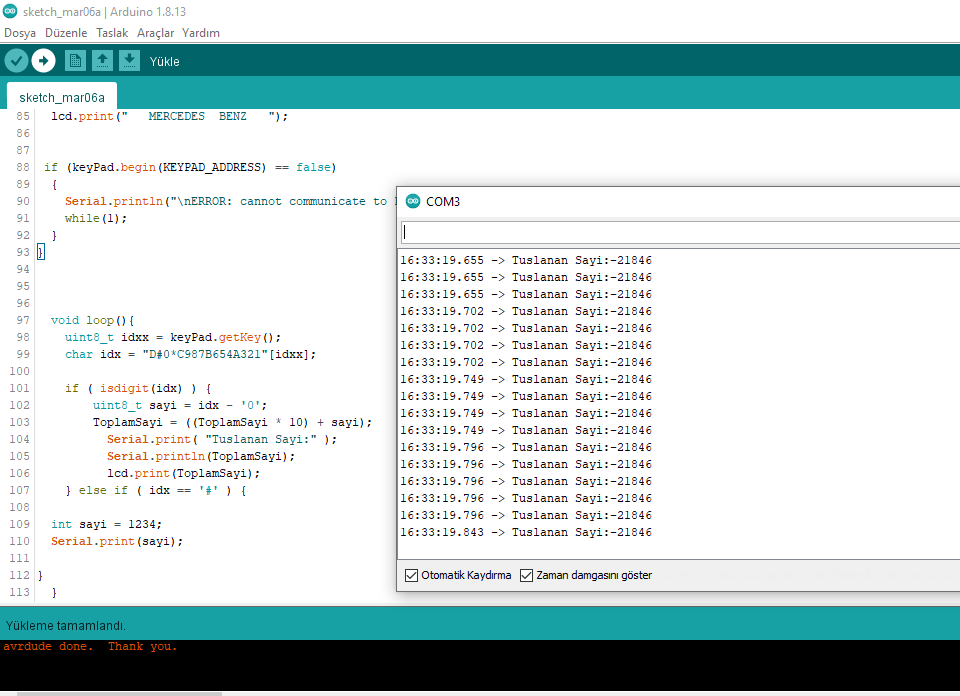Open the Dosya menu
The image size is (960, 696).
(20, 33)
